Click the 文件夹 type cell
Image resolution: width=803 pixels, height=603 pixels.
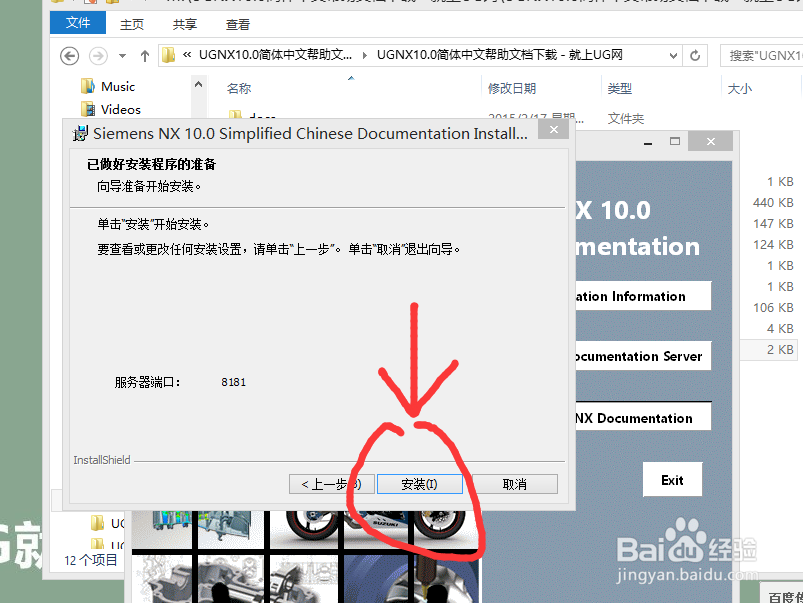point(625,119)
